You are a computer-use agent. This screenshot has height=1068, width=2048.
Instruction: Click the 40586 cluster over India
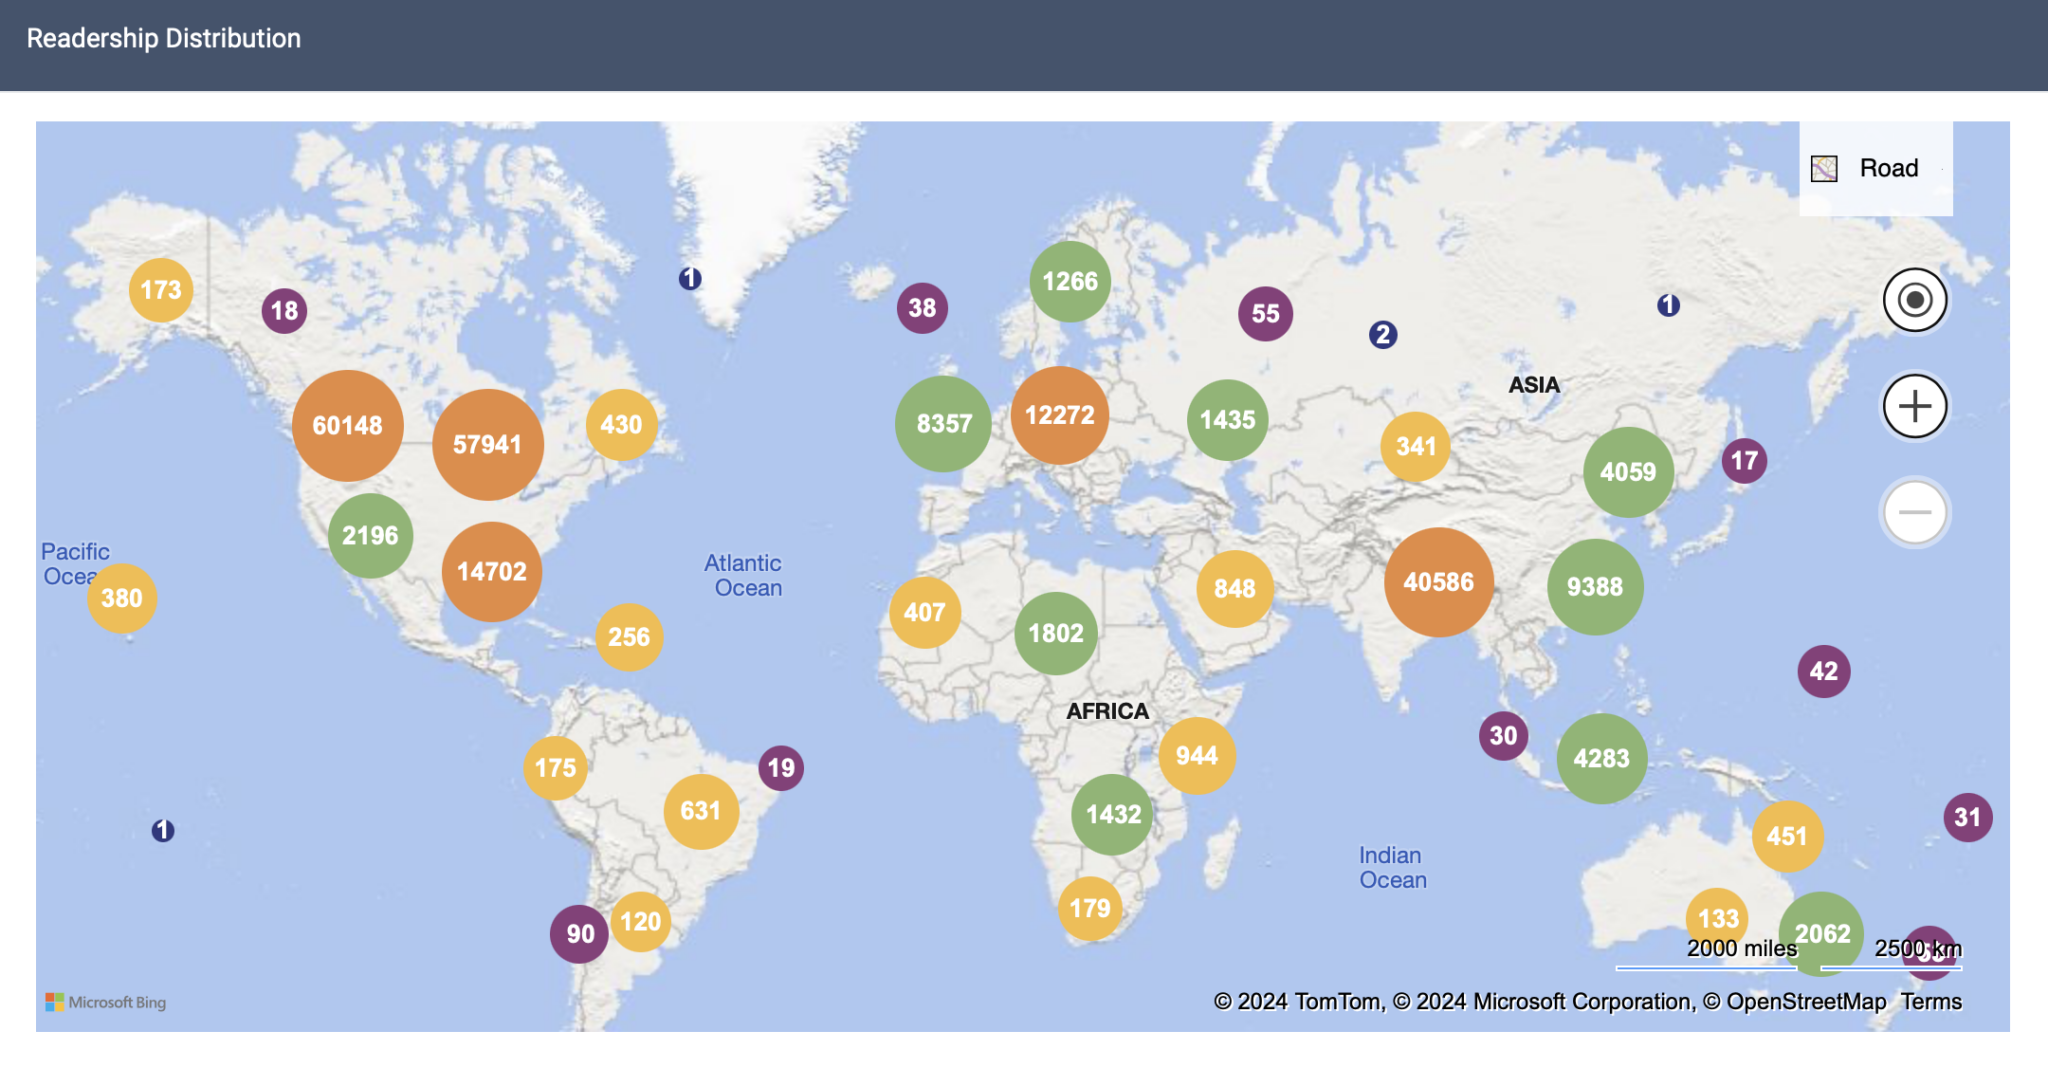pos(1438,582)
